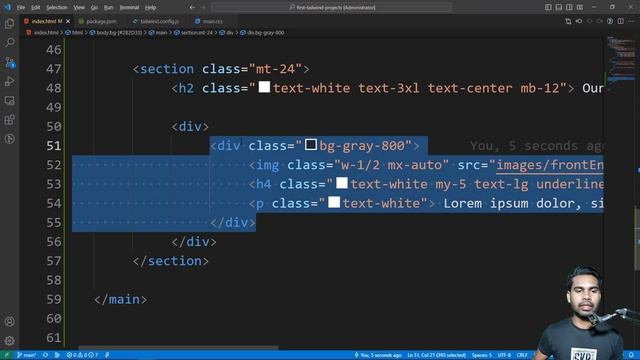Click the split editor right icon
Image resolution: width=640 pixels, height=360 pixels.
click(x=620, y=21)
